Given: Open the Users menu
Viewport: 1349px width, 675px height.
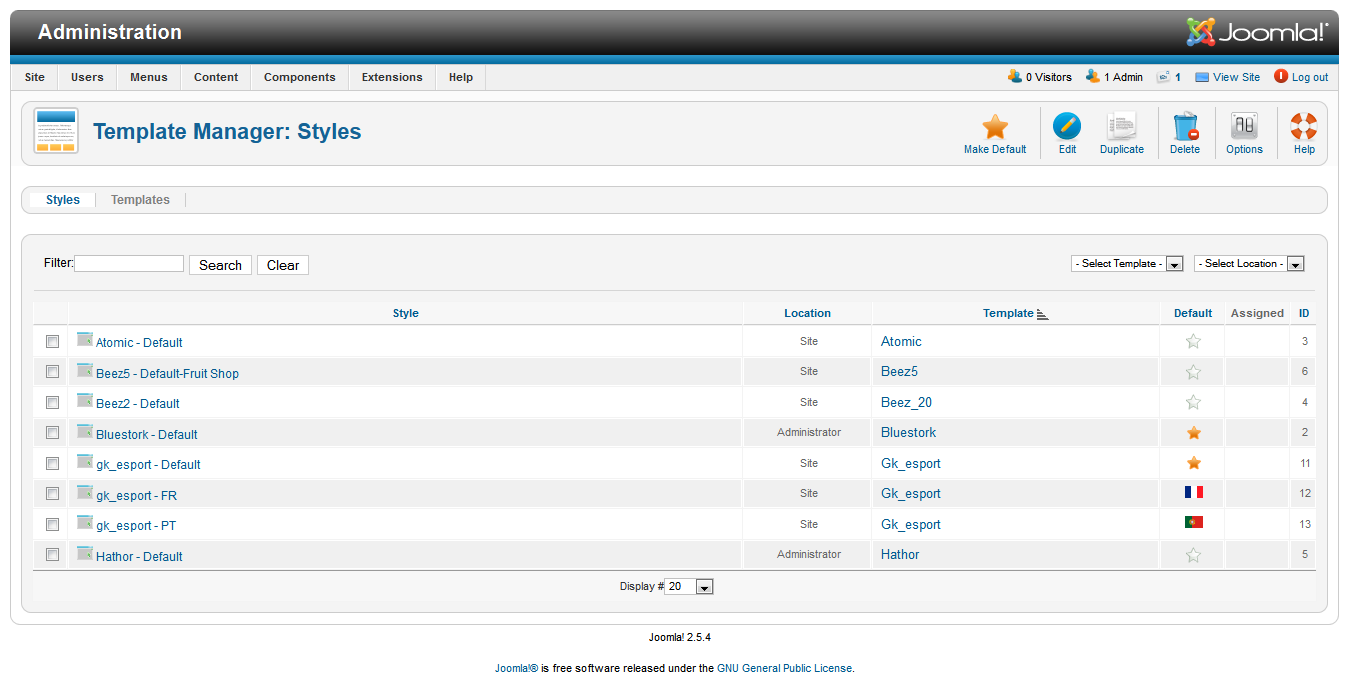Looking at the screenshot, I should point(87,77).
